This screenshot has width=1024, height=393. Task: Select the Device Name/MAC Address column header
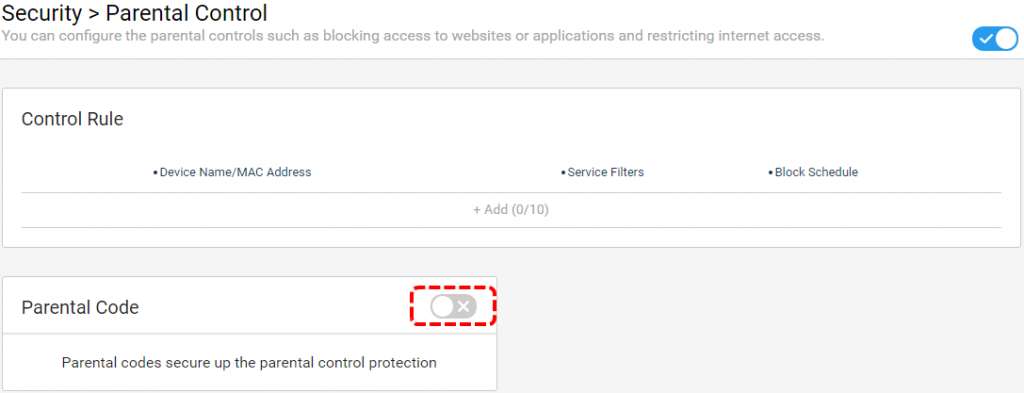236,172
